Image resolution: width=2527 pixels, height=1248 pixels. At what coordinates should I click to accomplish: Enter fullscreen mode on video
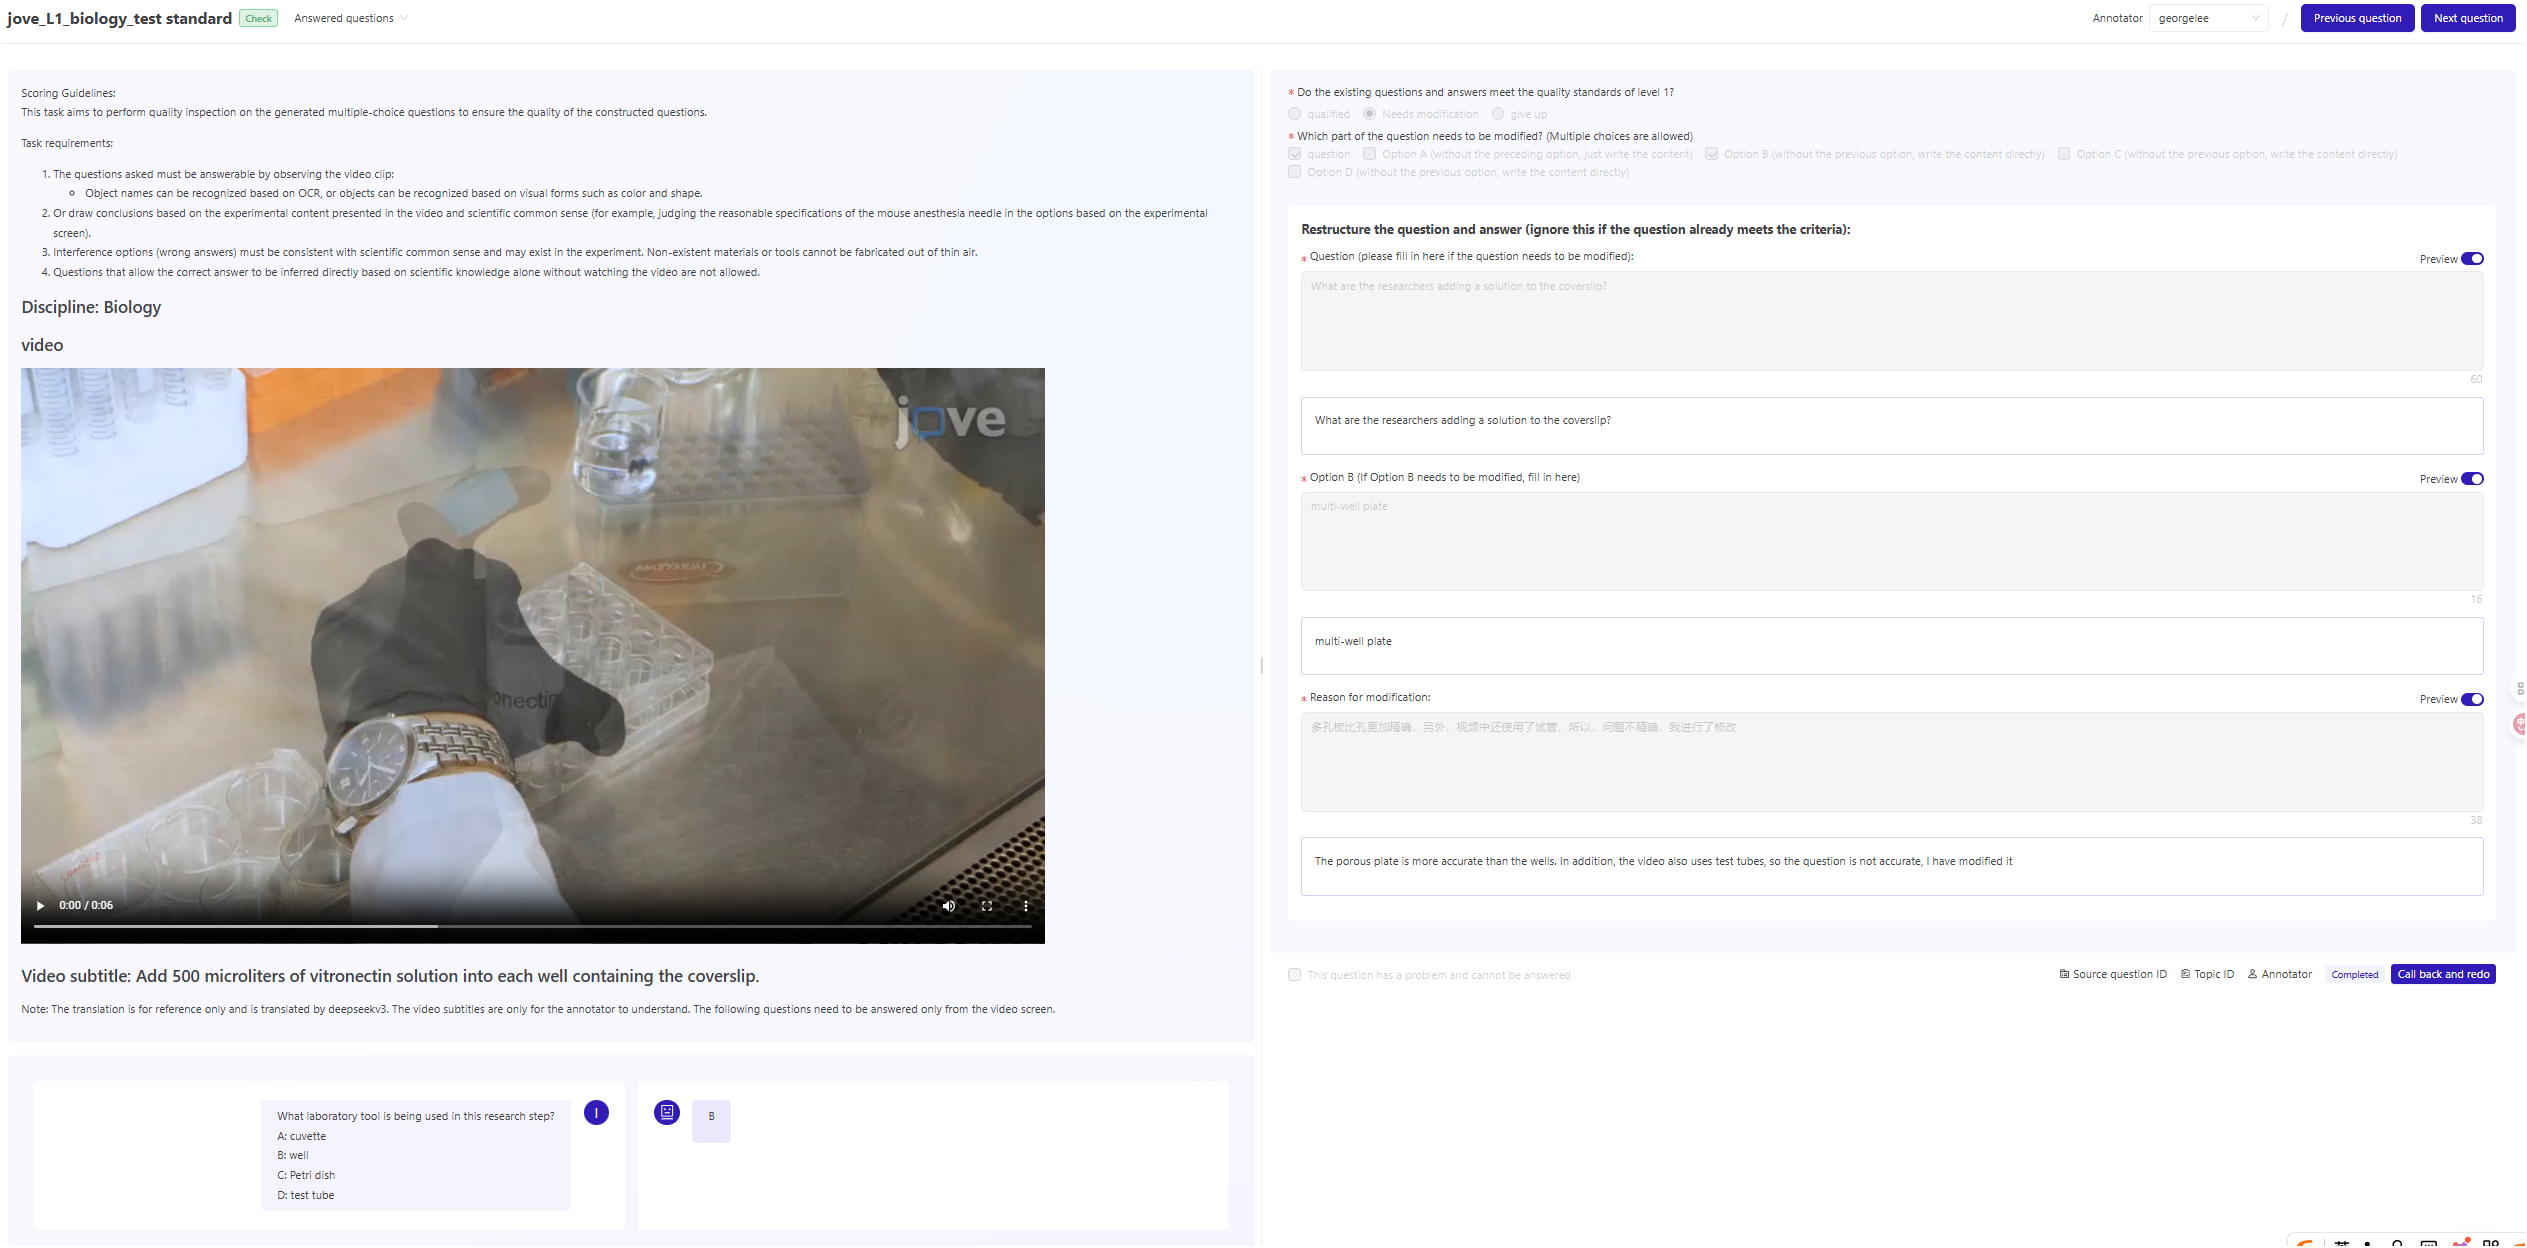point(986,906)
